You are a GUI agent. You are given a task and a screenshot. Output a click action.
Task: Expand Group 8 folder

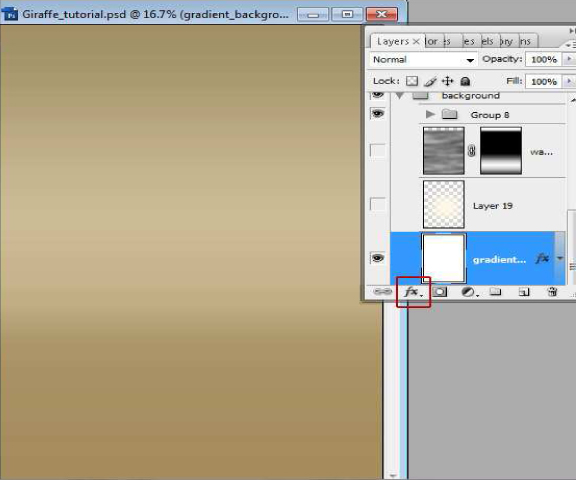(x=430, y=114)
